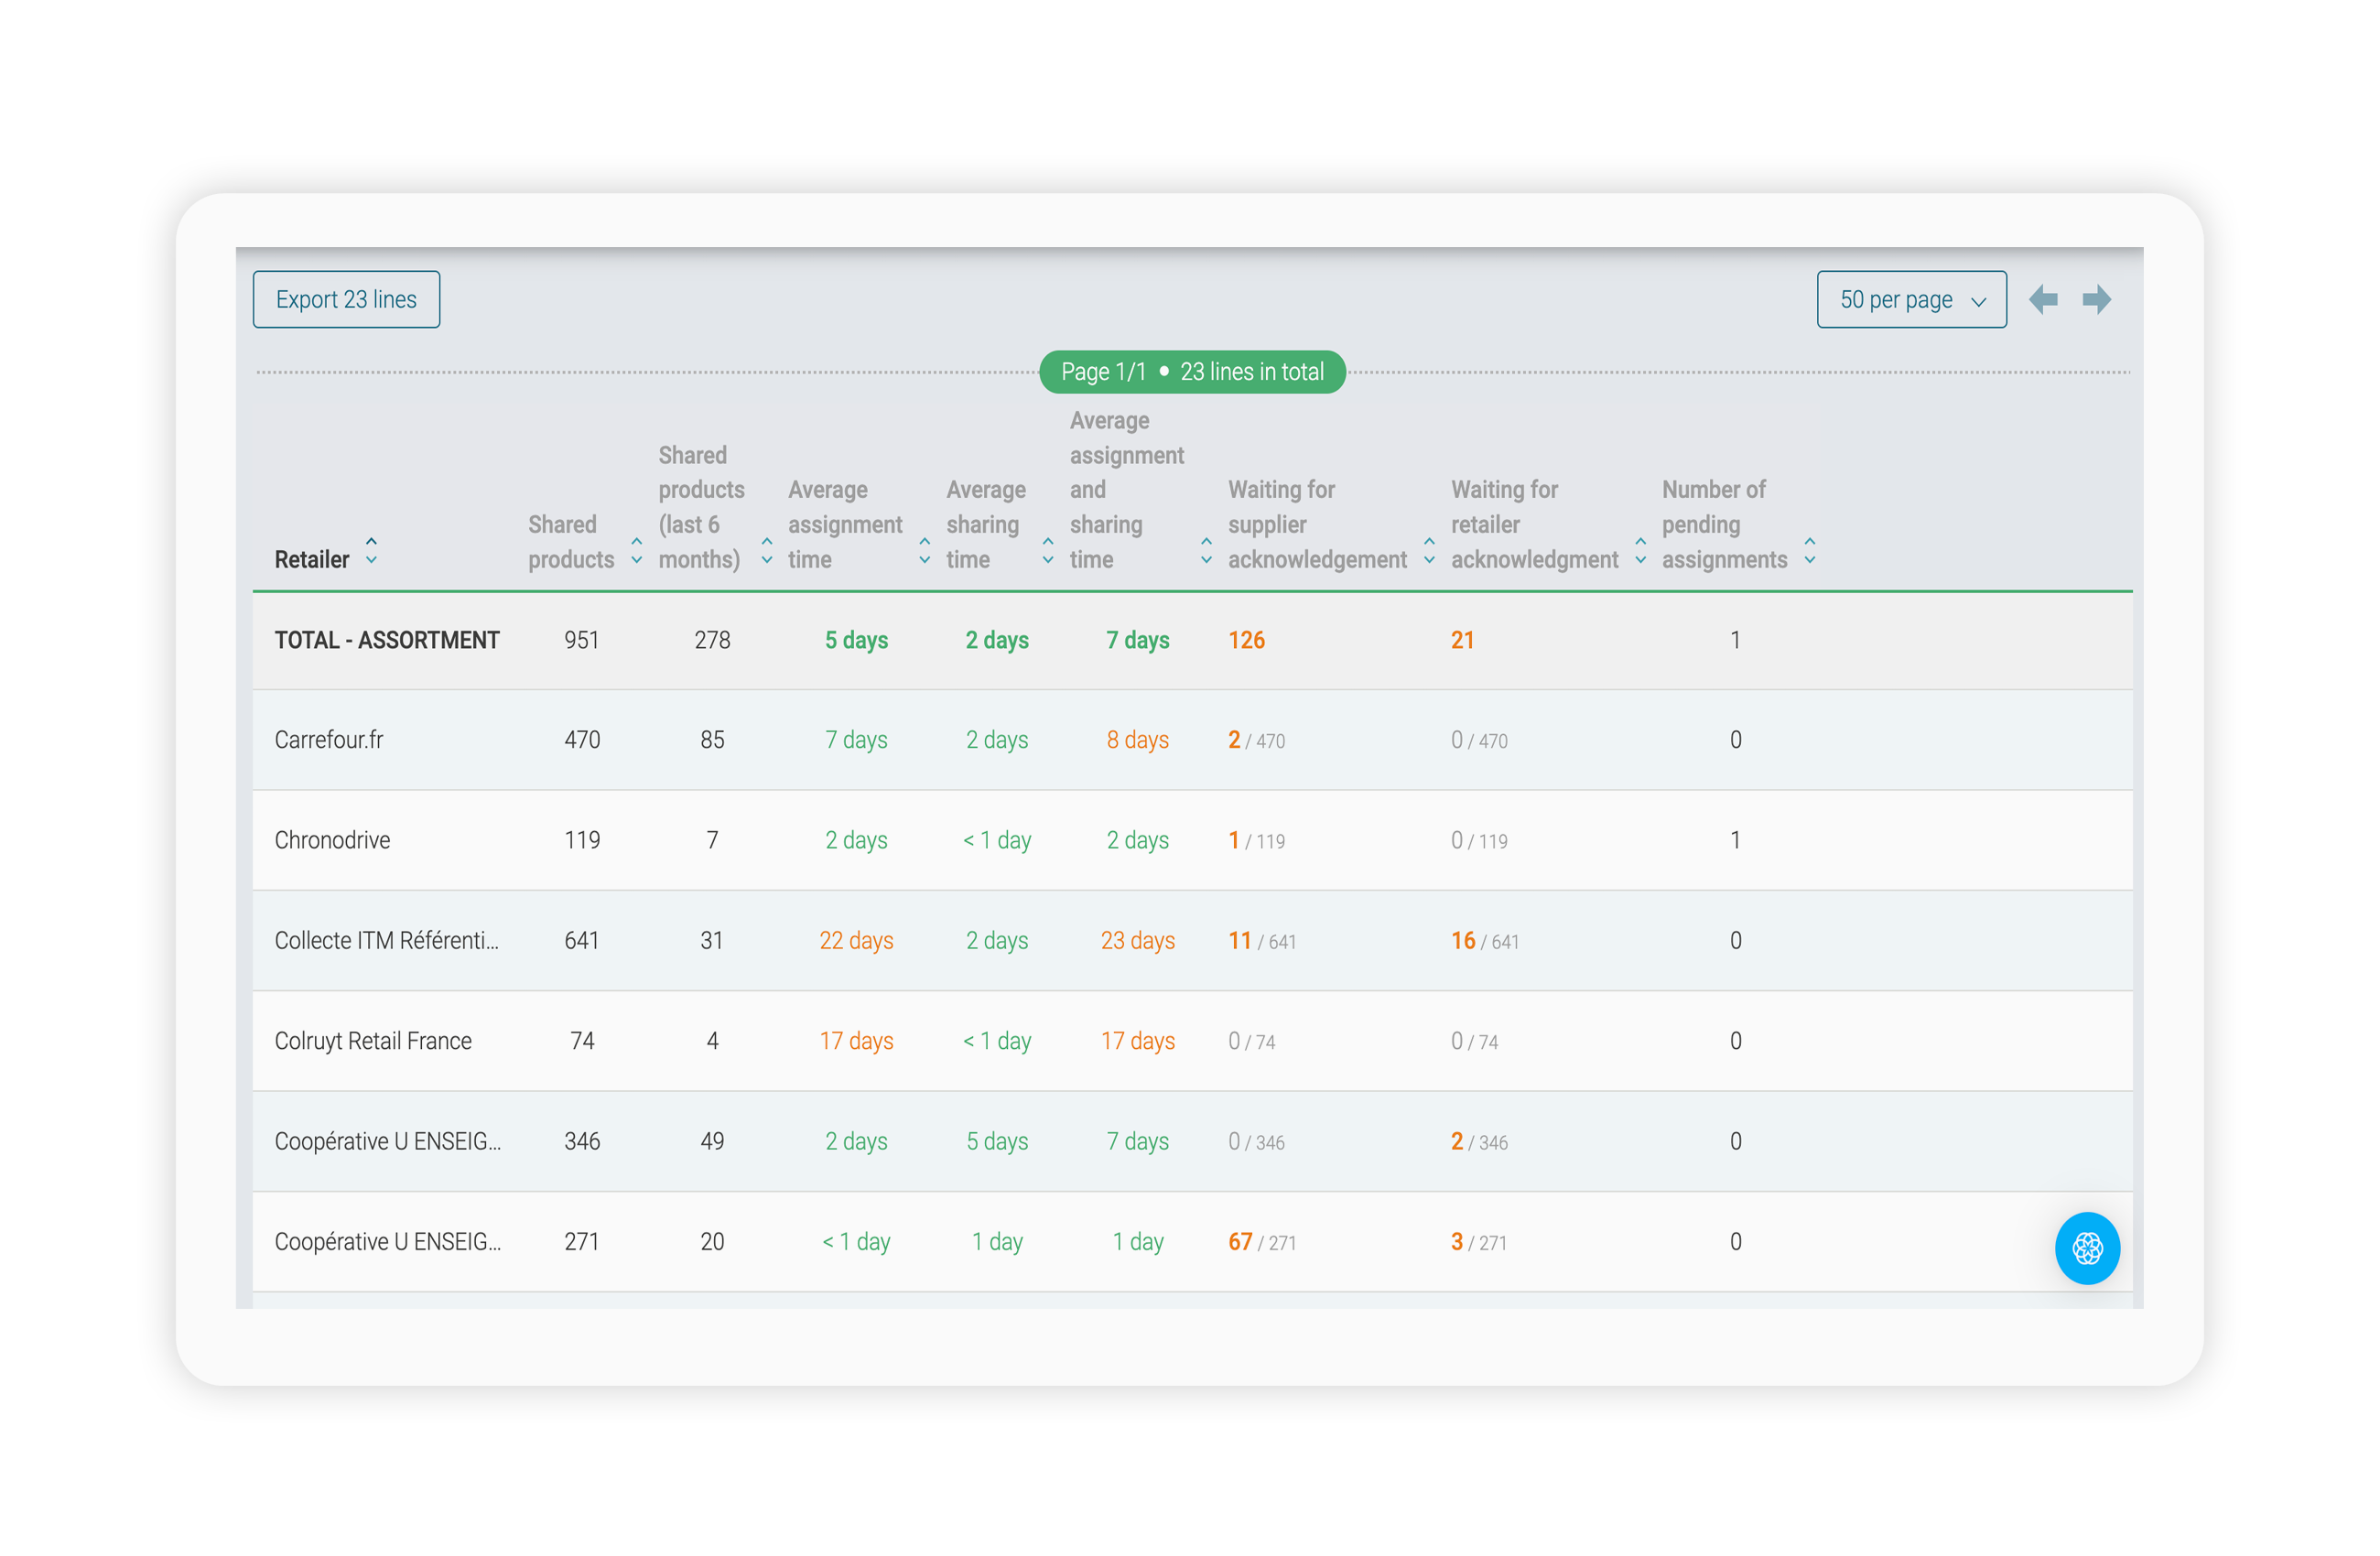Click the Number of pending assignments header
Viewport: 2380px width, 1556px height.
1724,525
